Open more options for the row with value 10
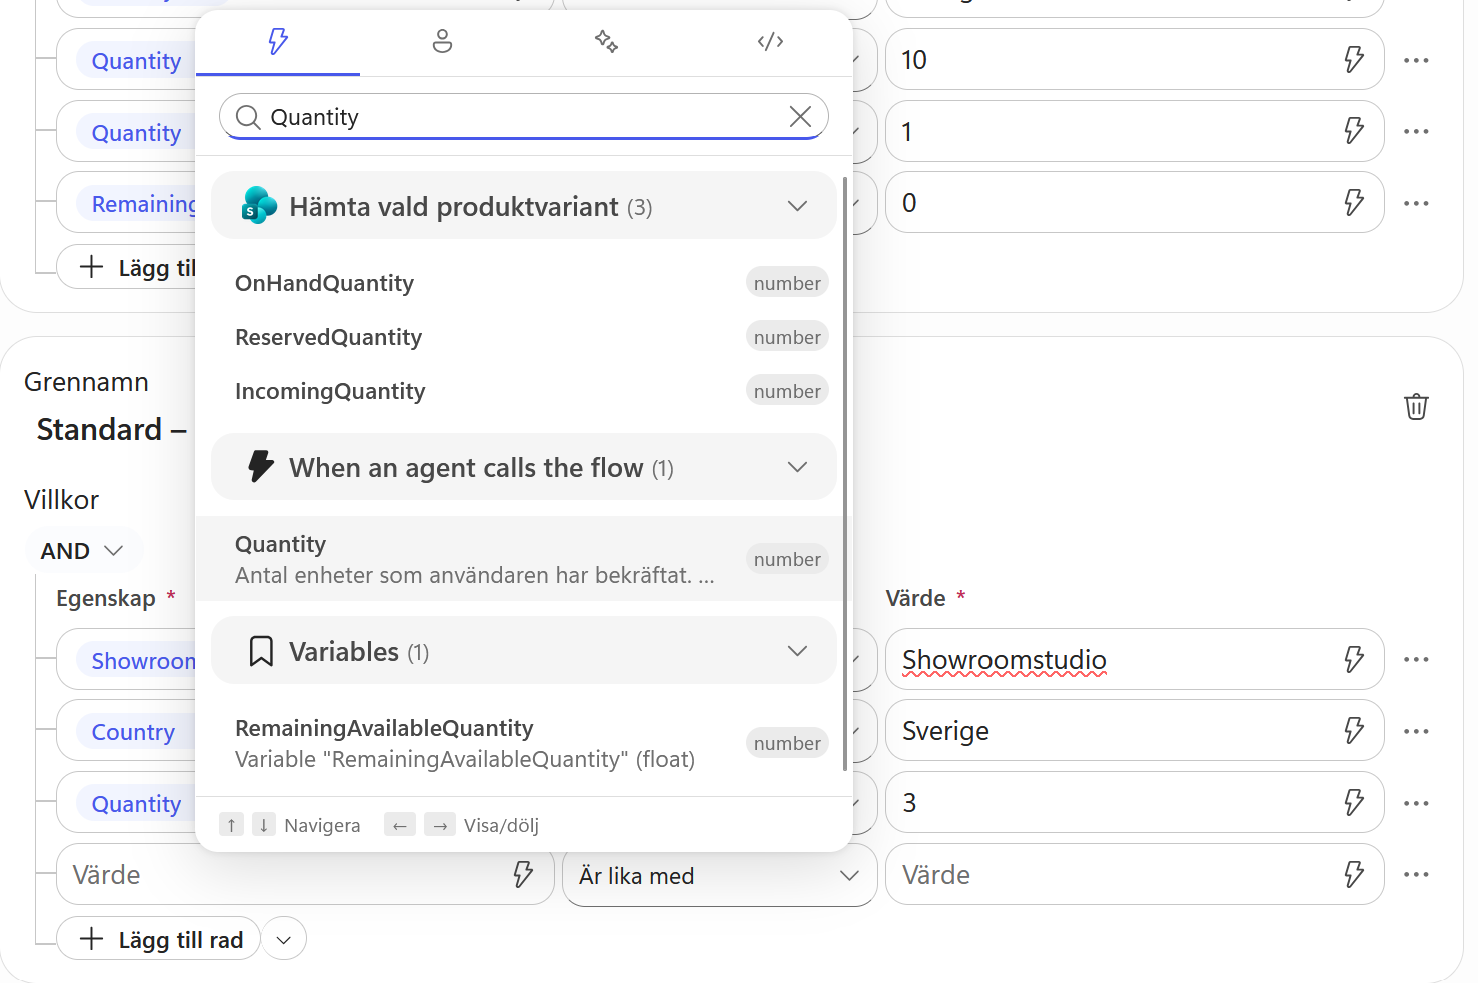Screen dimensions: 1478x983 coord(1416,60)
